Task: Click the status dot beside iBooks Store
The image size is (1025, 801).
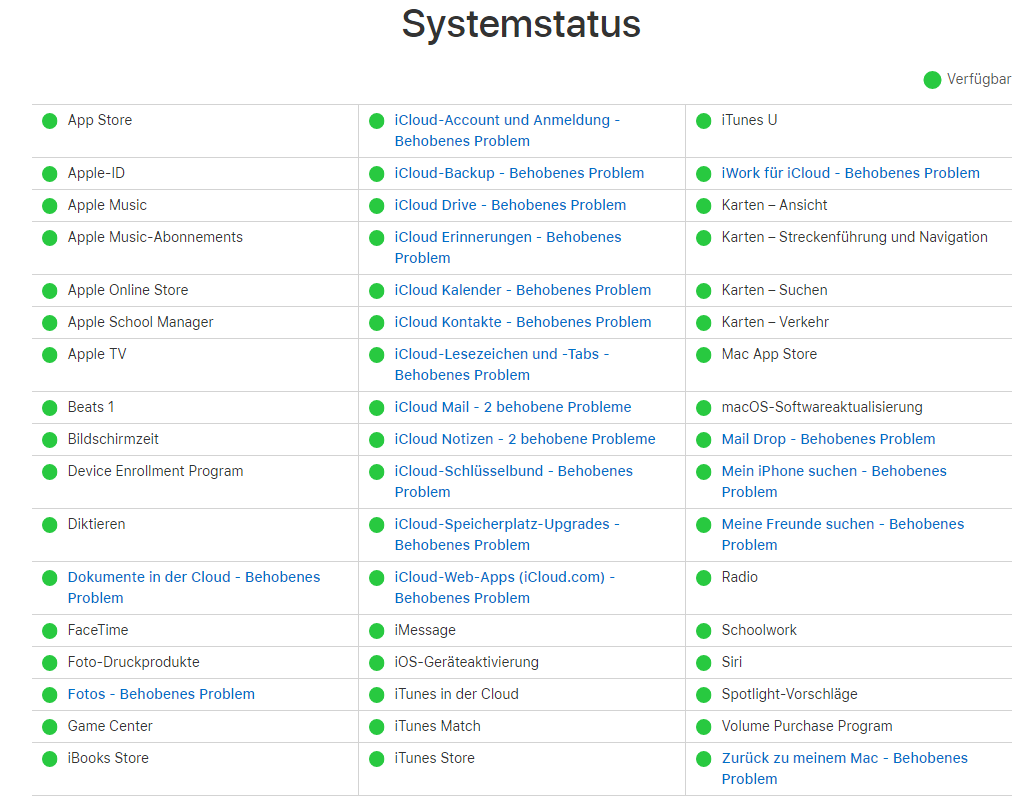Action: tap(50, 759)
